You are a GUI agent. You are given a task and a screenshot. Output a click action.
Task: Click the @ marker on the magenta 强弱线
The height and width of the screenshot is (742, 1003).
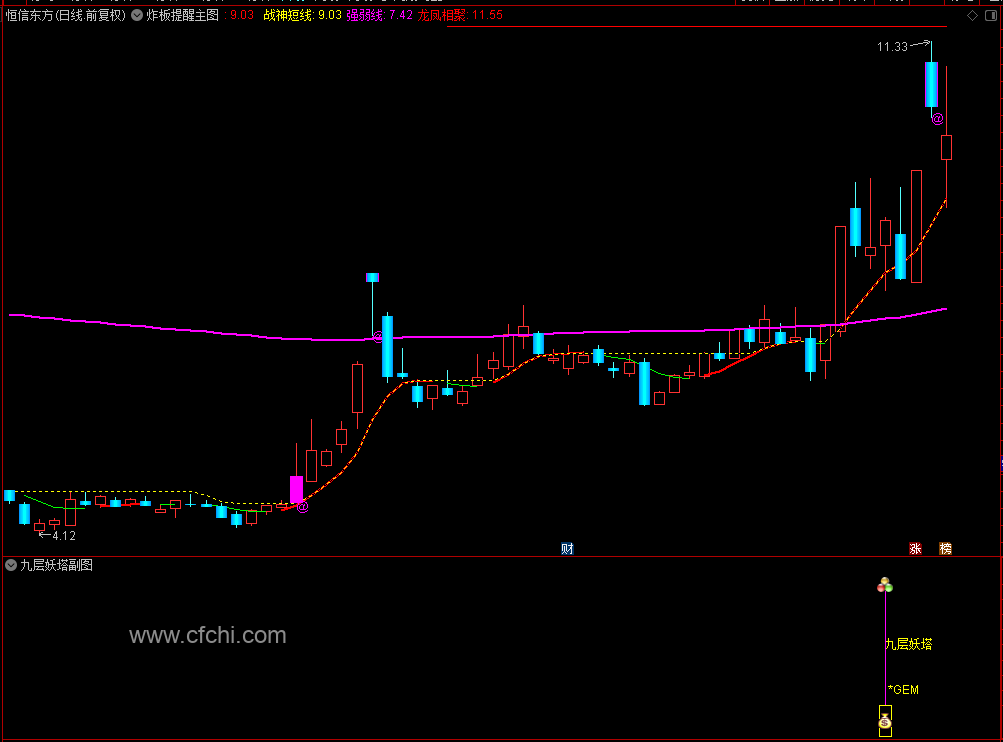pos(378,336)
